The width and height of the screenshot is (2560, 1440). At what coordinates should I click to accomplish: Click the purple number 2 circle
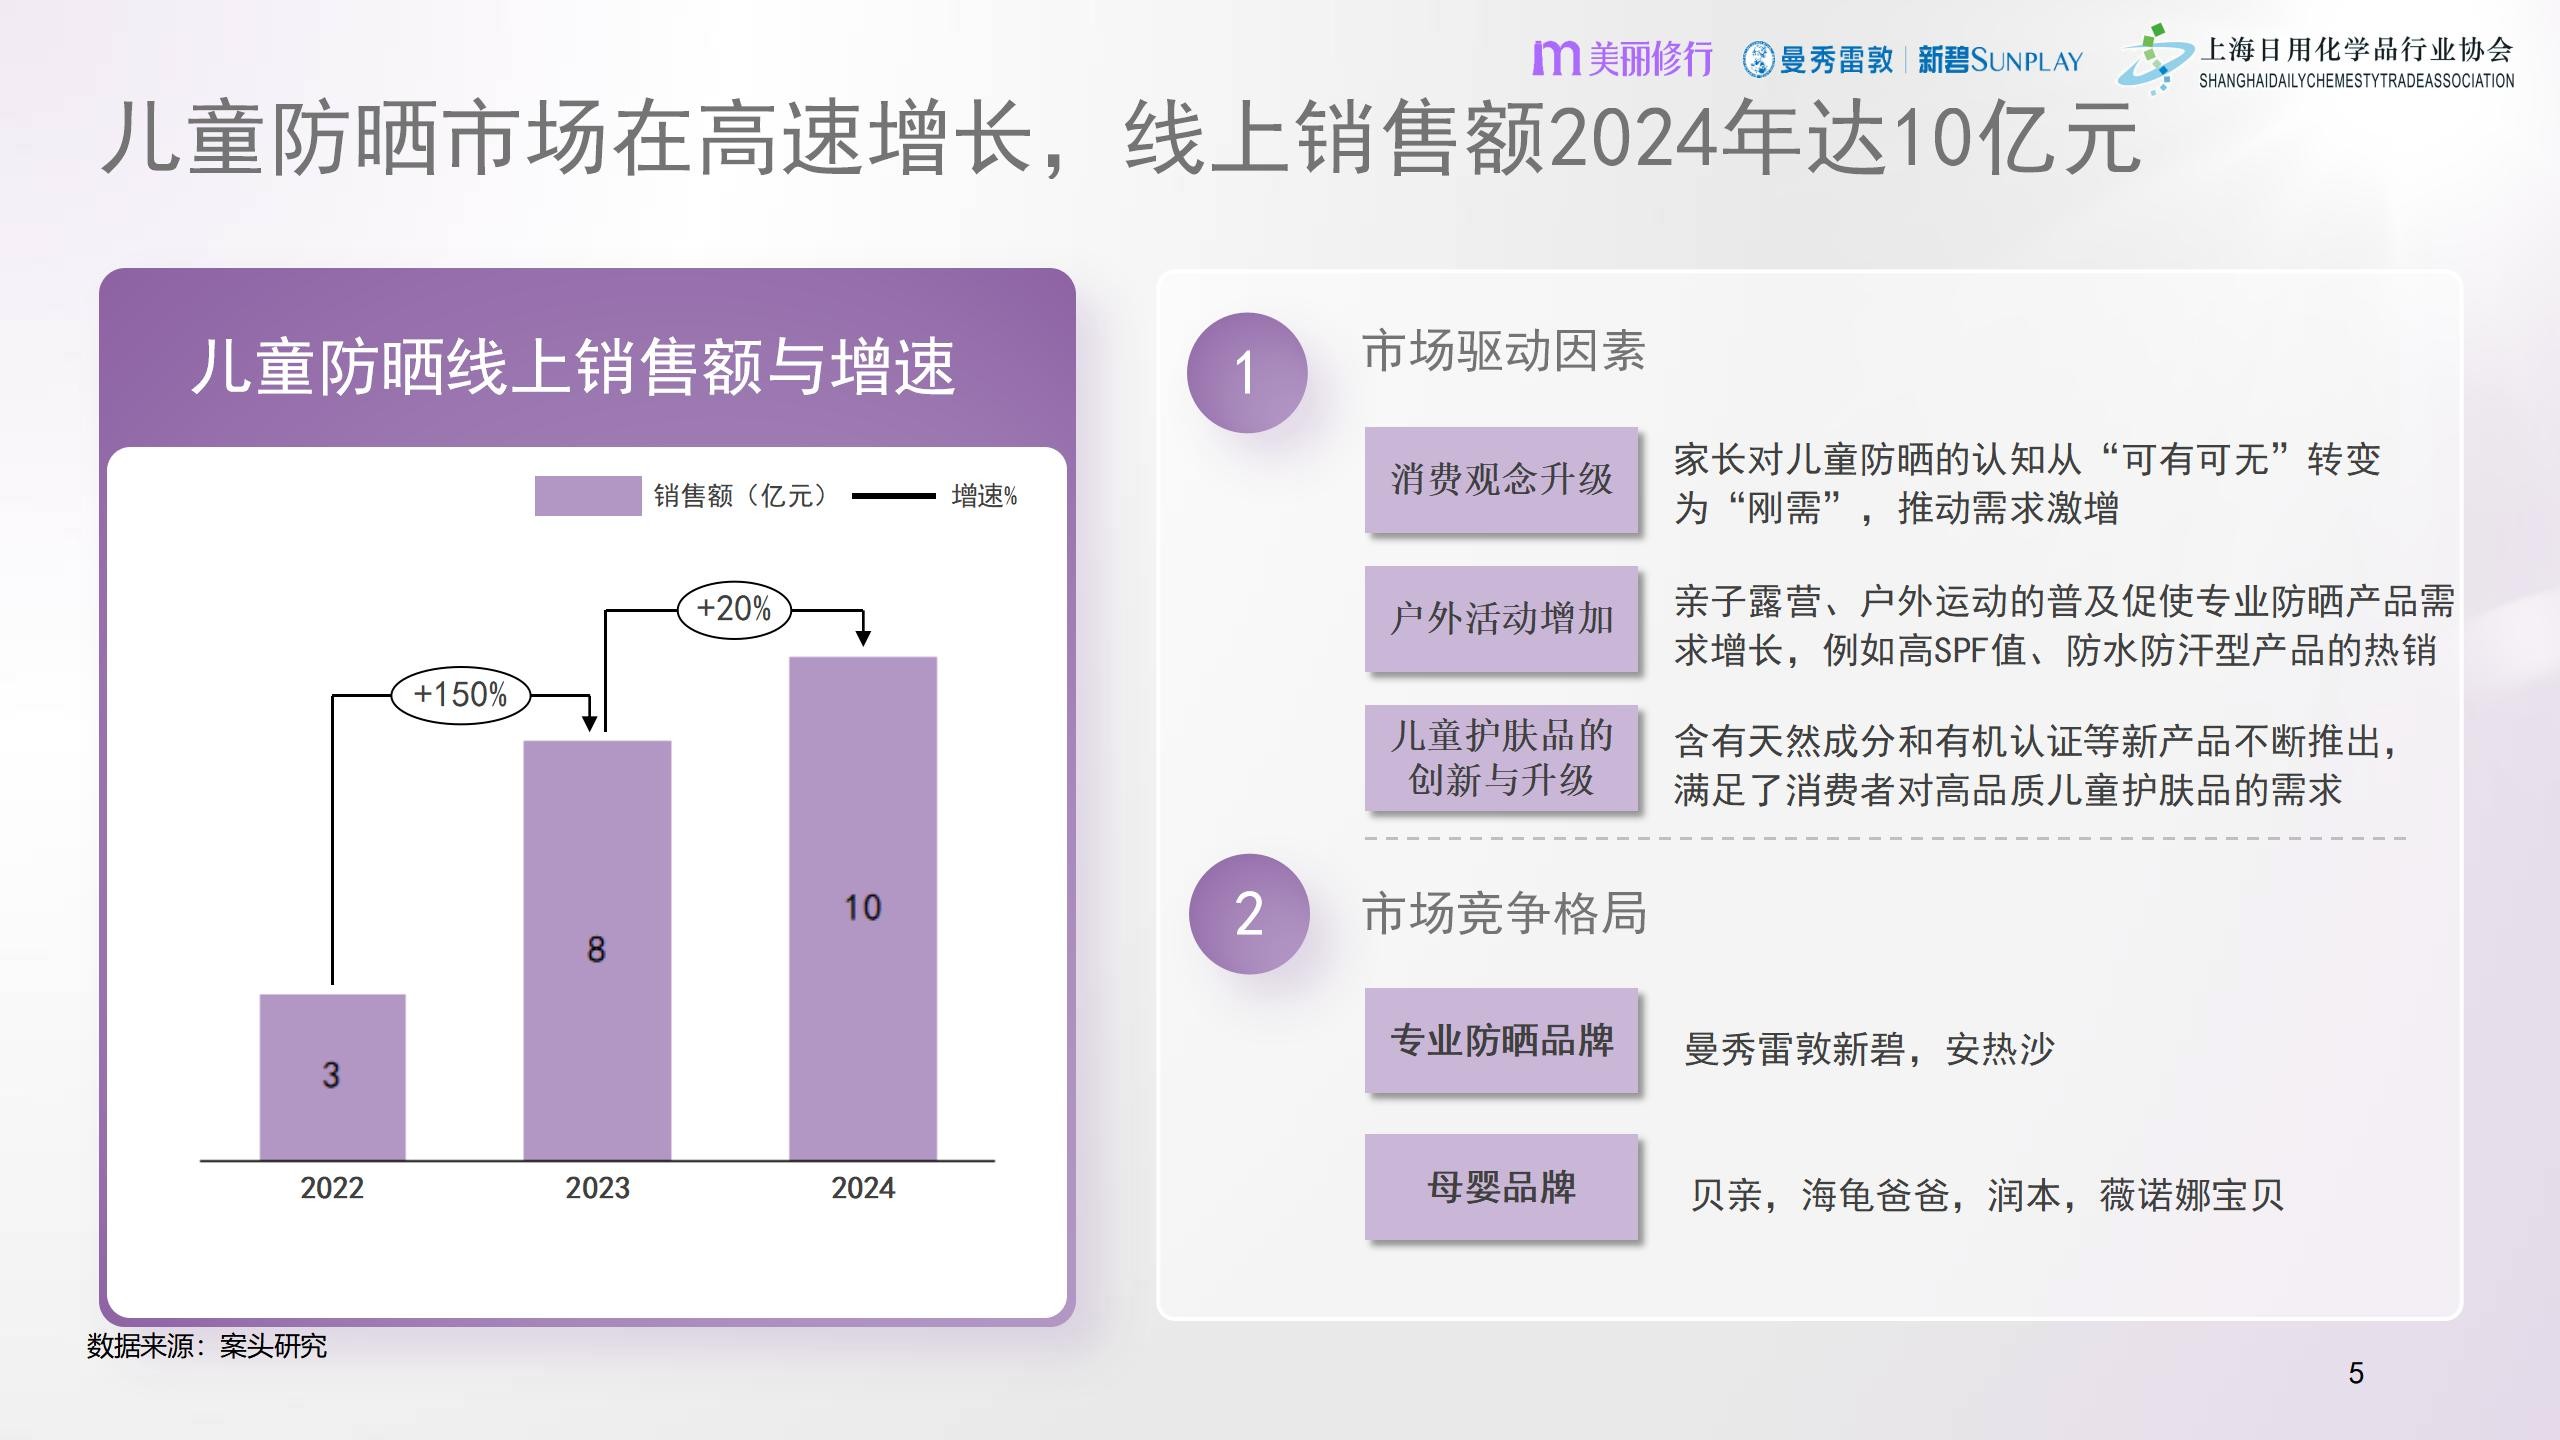1248,914
